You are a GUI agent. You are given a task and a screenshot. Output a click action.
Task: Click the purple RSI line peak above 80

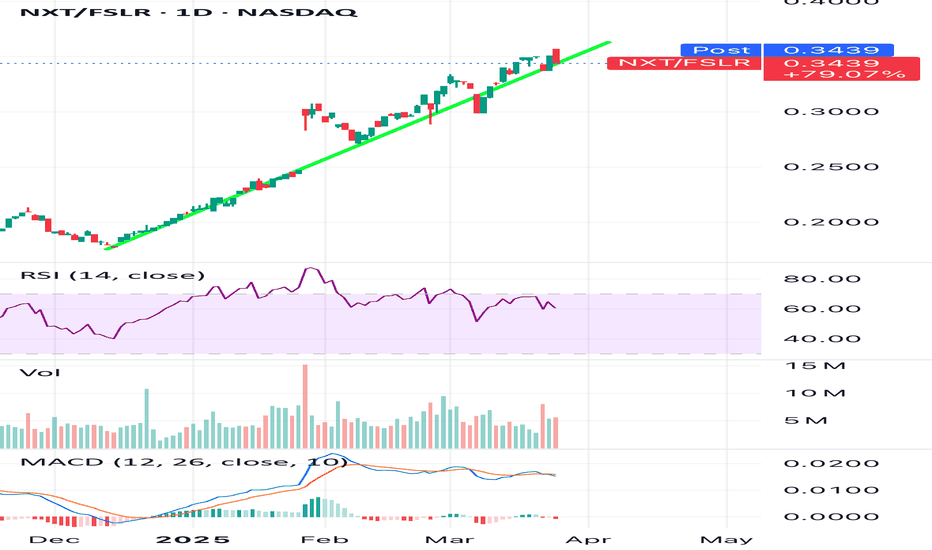tap(310, 269)
